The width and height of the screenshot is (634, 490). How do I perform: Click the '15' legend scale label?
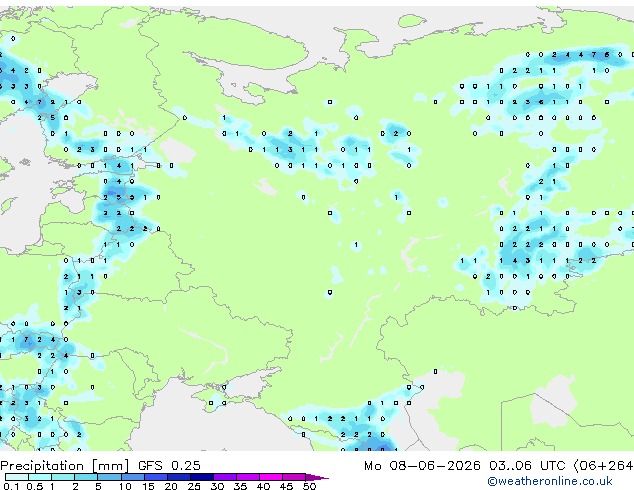(x=148, y=486)
